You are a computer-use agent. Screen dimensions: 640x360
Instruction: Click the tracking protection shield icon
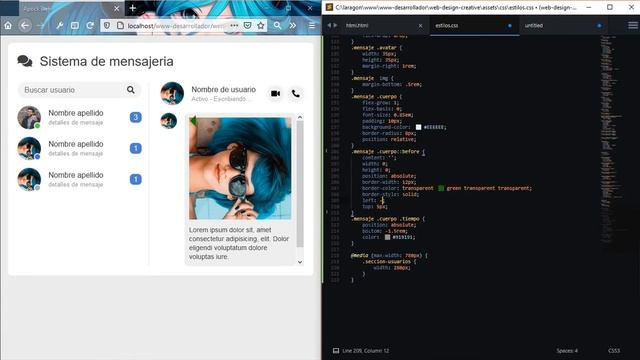click(x=107, y=25)
